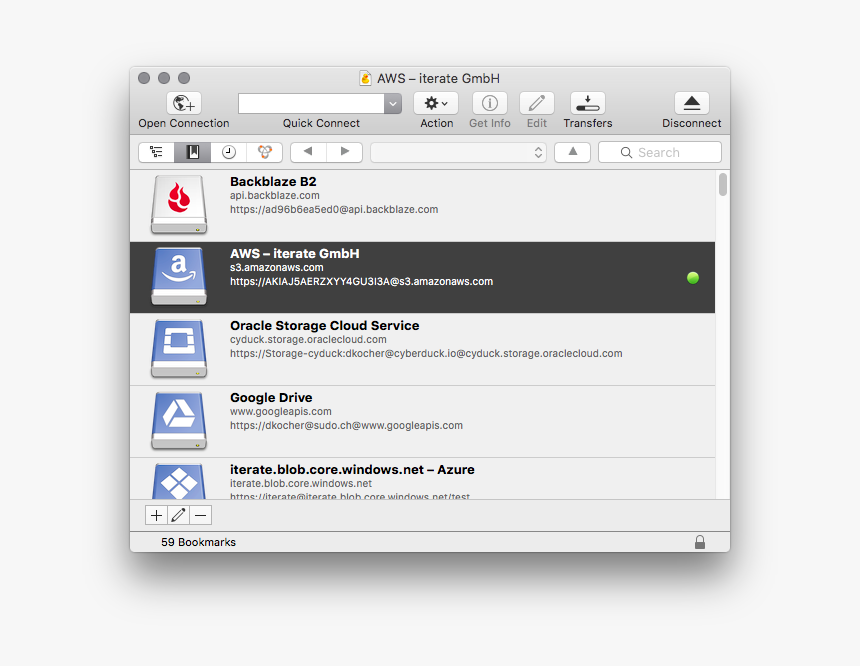Viewport: 860px width, 666px height.
Task: Select the Azure drive icon
Action: click(x=179, y=481)
